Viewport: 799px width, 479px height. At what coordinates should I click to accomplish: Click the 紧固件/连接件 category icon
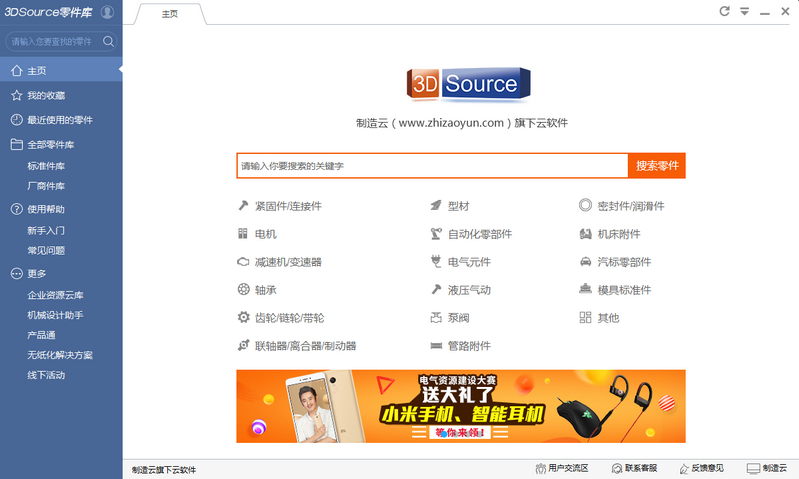[243, 205]
